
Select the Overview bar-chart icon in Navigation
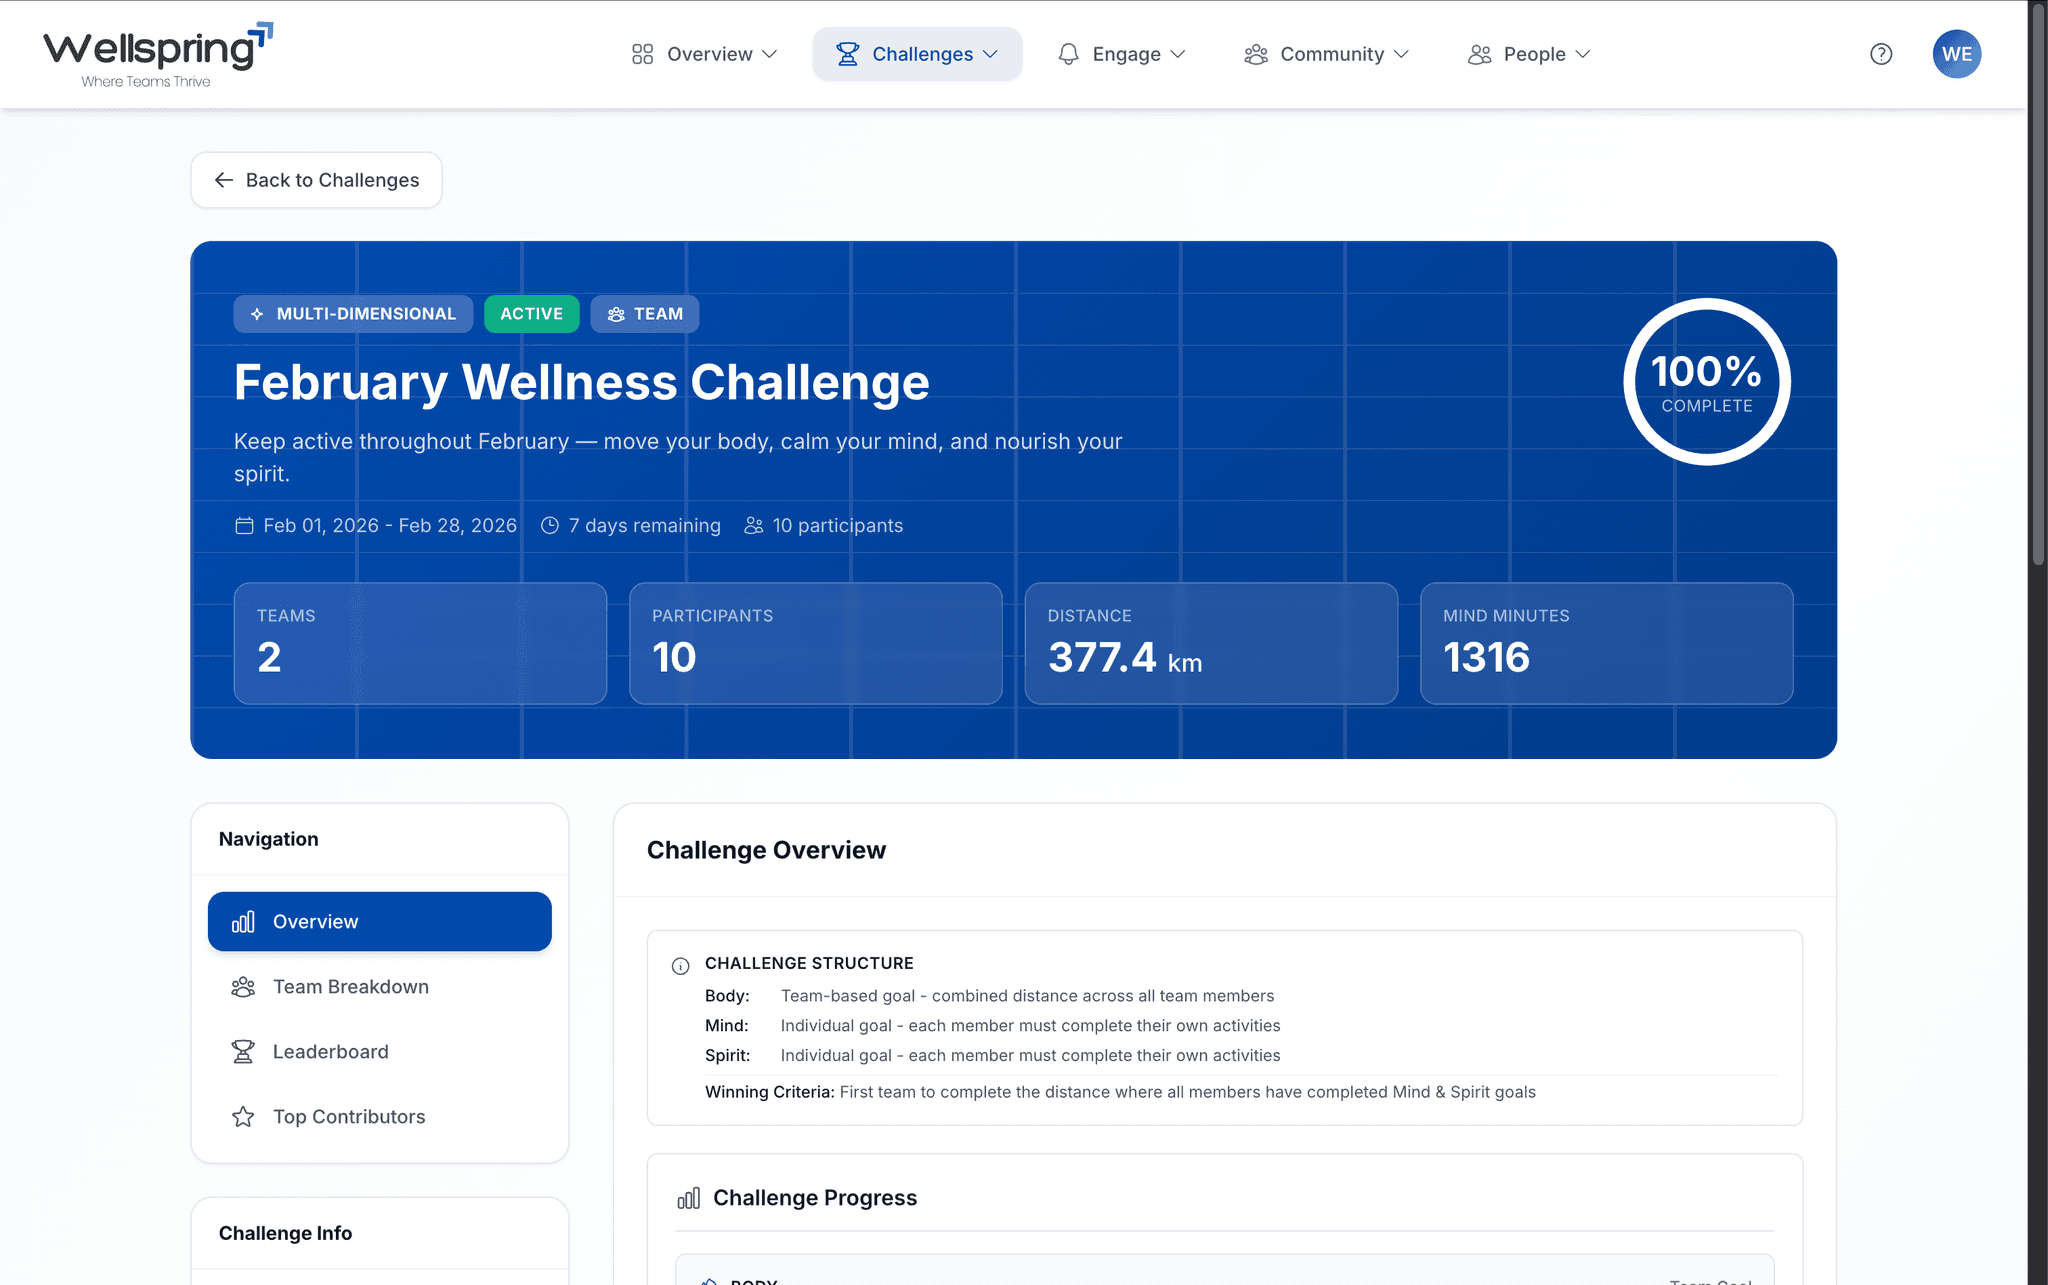[243, 921]
